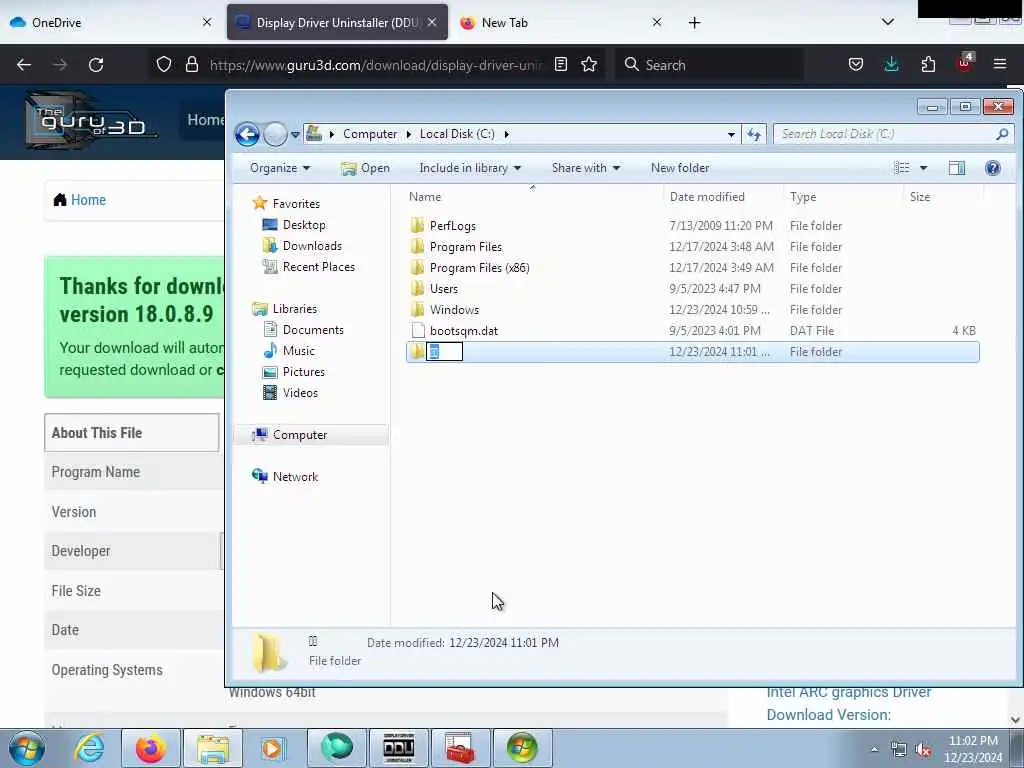Click the refresh button beside the address bar
The width and height of the screenshot is (1024, 768).
(x=754, y=134)
